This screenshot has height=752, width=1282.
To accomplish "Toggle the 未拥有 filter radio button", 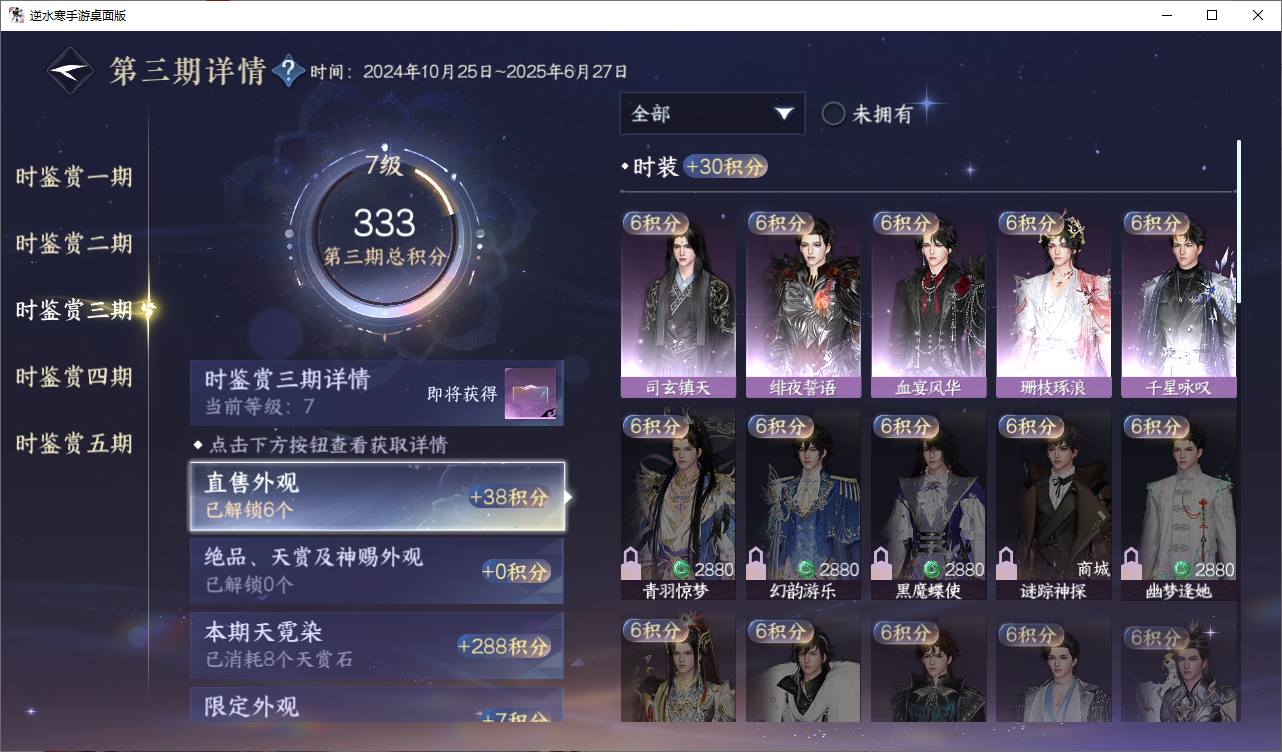I will click(833, 114).
